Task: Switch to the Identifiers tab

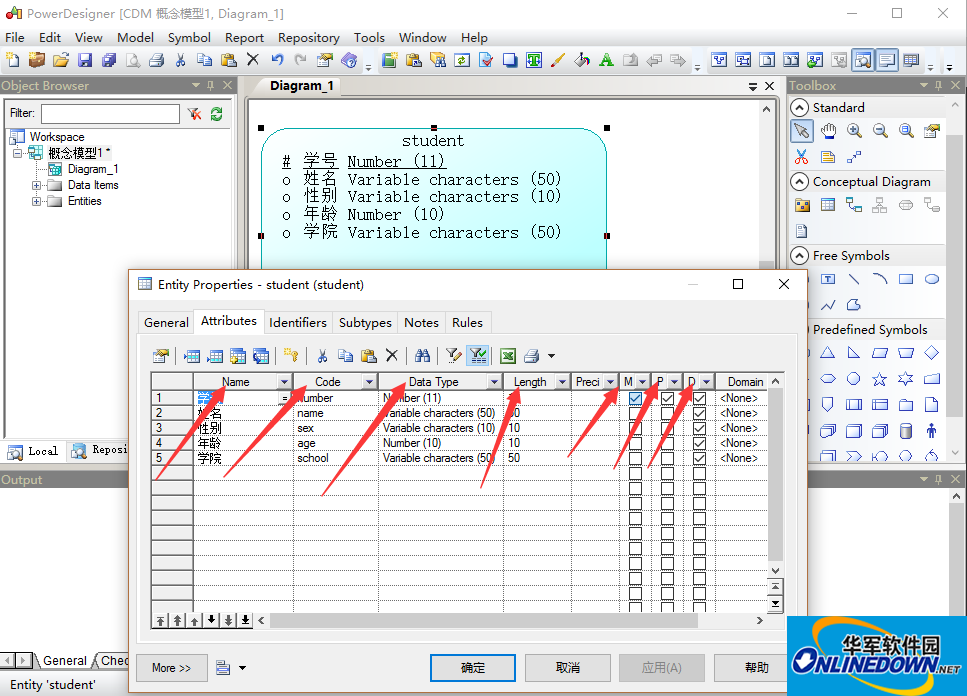Action: [x=298, y=322]
